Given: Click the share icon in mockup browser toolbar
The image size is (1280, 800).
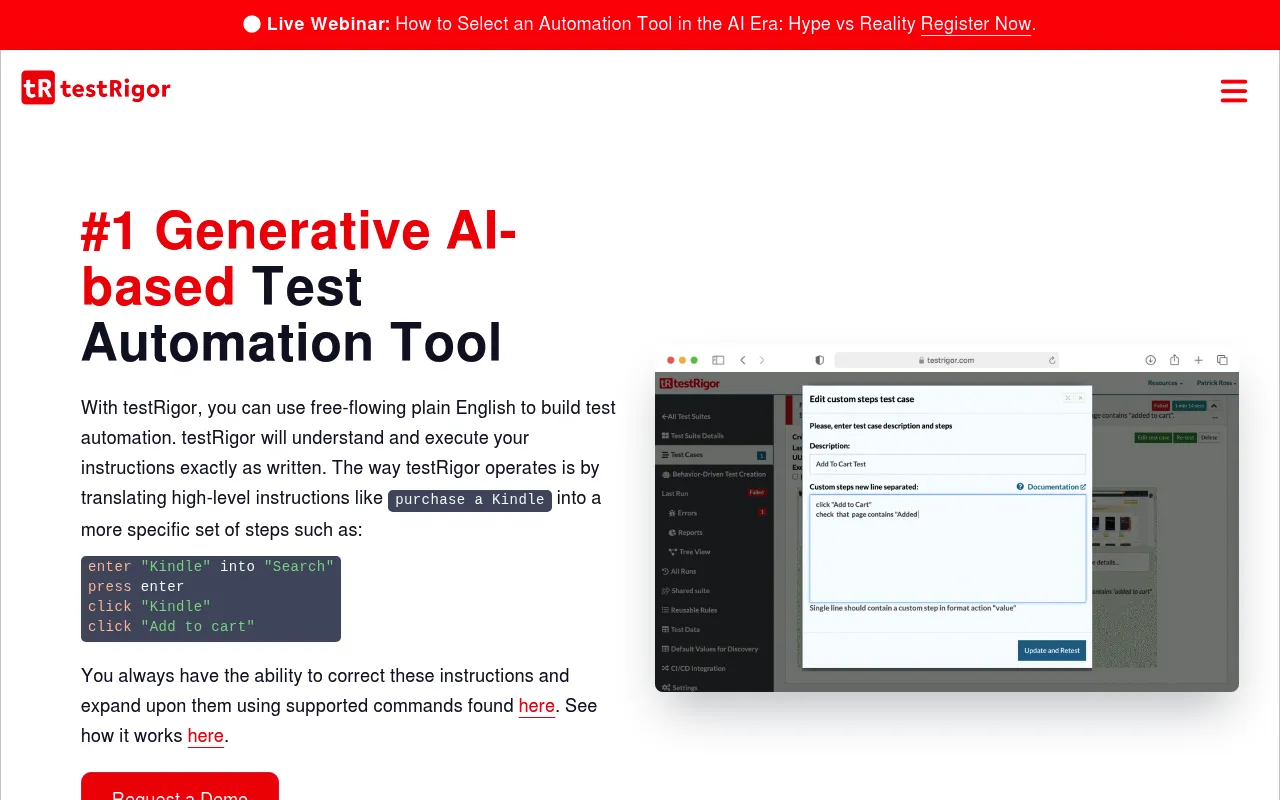Looking at the screenshot, I should click(1174, 360).
